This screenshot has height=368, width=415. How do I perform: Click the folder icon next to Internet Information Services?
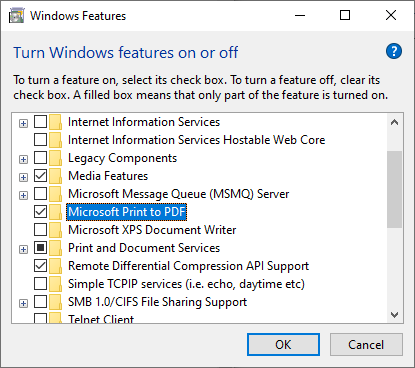[x=55, y=122]
